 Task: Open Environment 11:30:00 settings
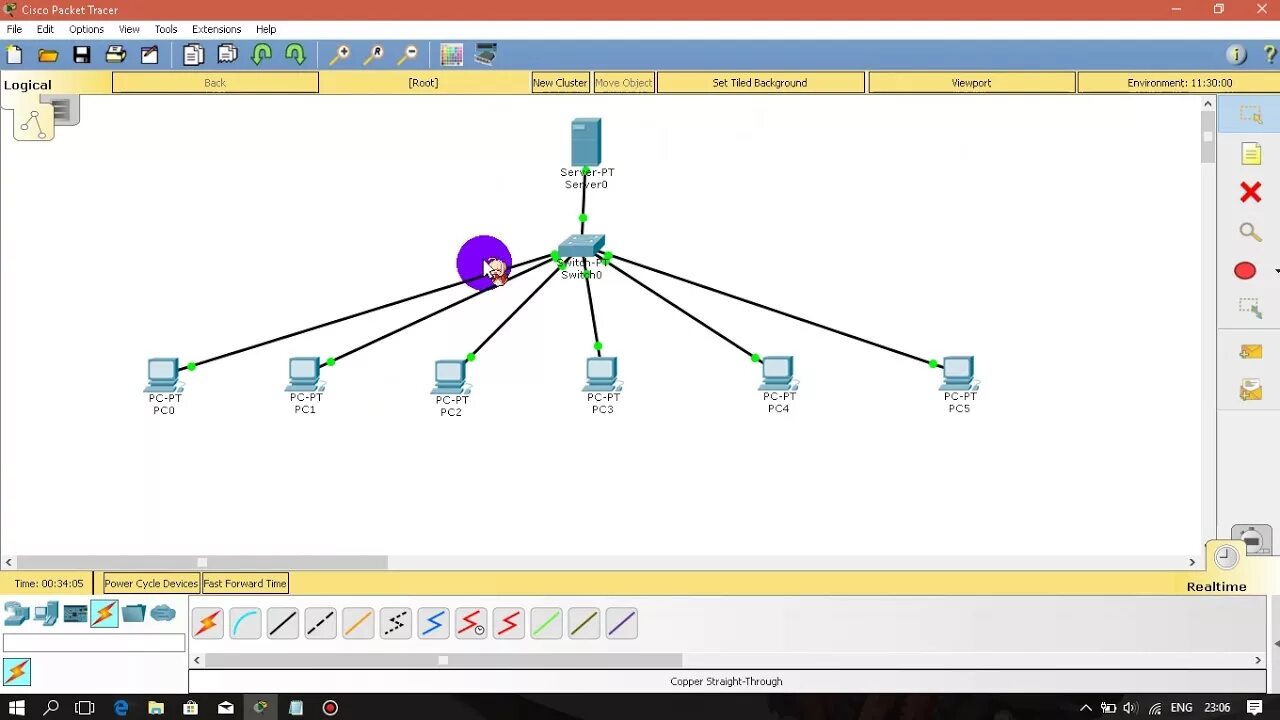click(1179, 83)
